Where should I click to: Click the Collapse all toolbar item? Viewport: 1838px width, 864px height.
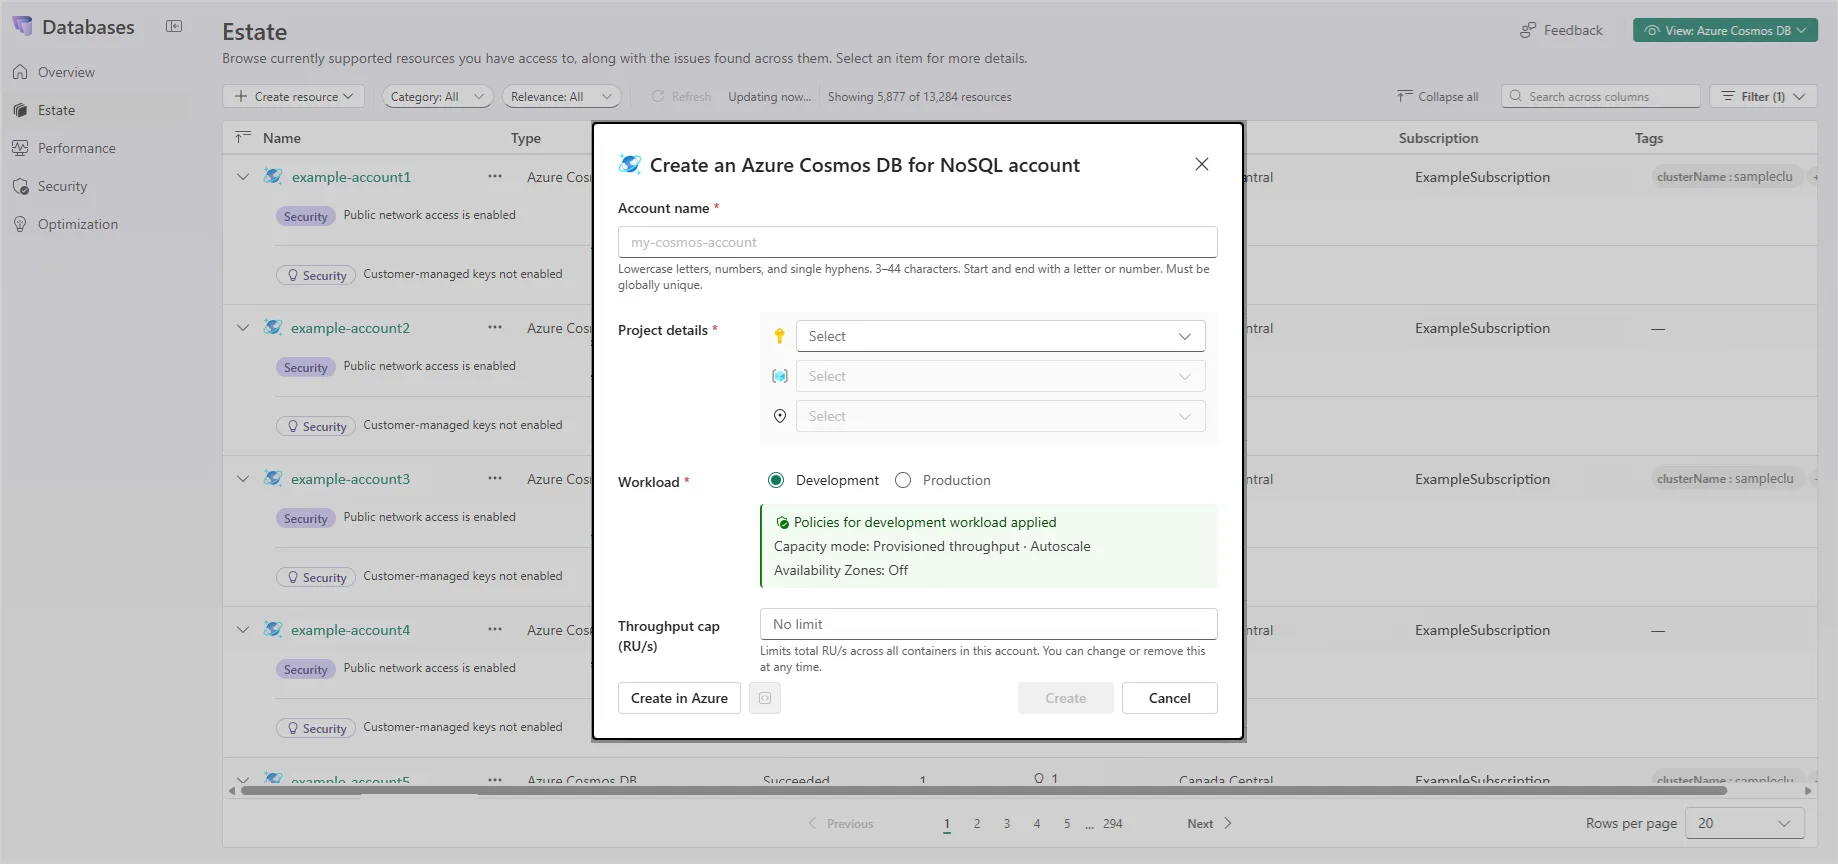[1438, 96]
